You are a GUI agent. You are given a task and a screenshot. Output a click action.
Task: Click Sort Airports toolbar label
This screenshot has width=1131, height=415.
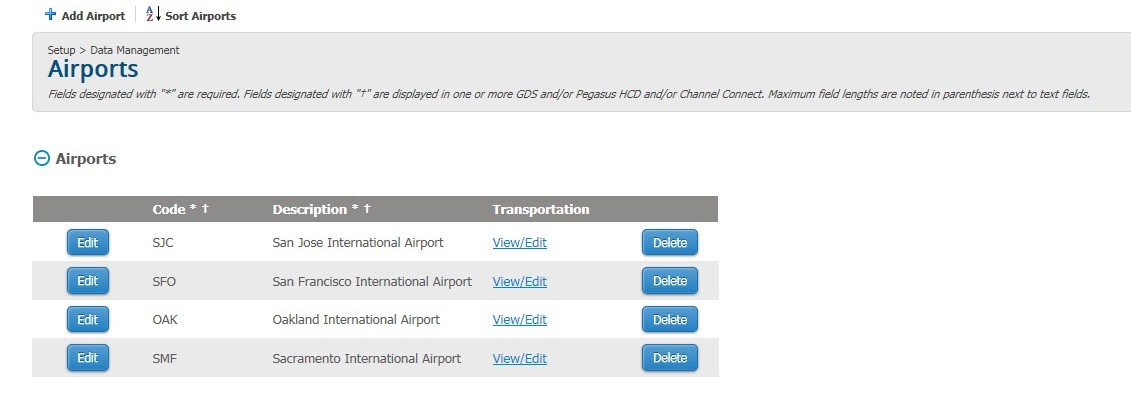[201, 16]
